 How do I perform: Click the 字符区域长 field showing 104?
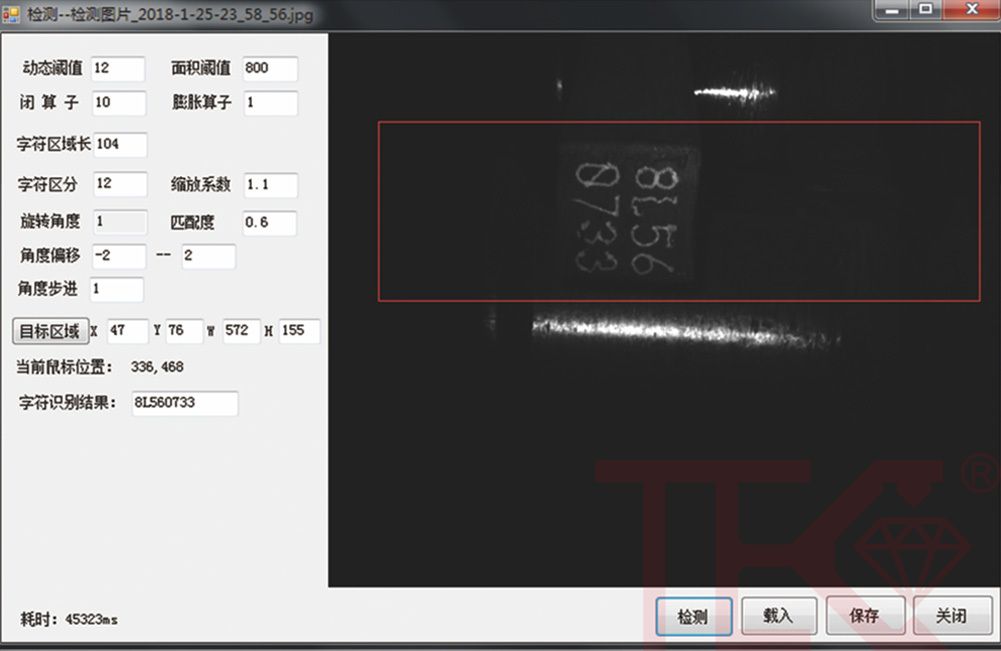120,145
